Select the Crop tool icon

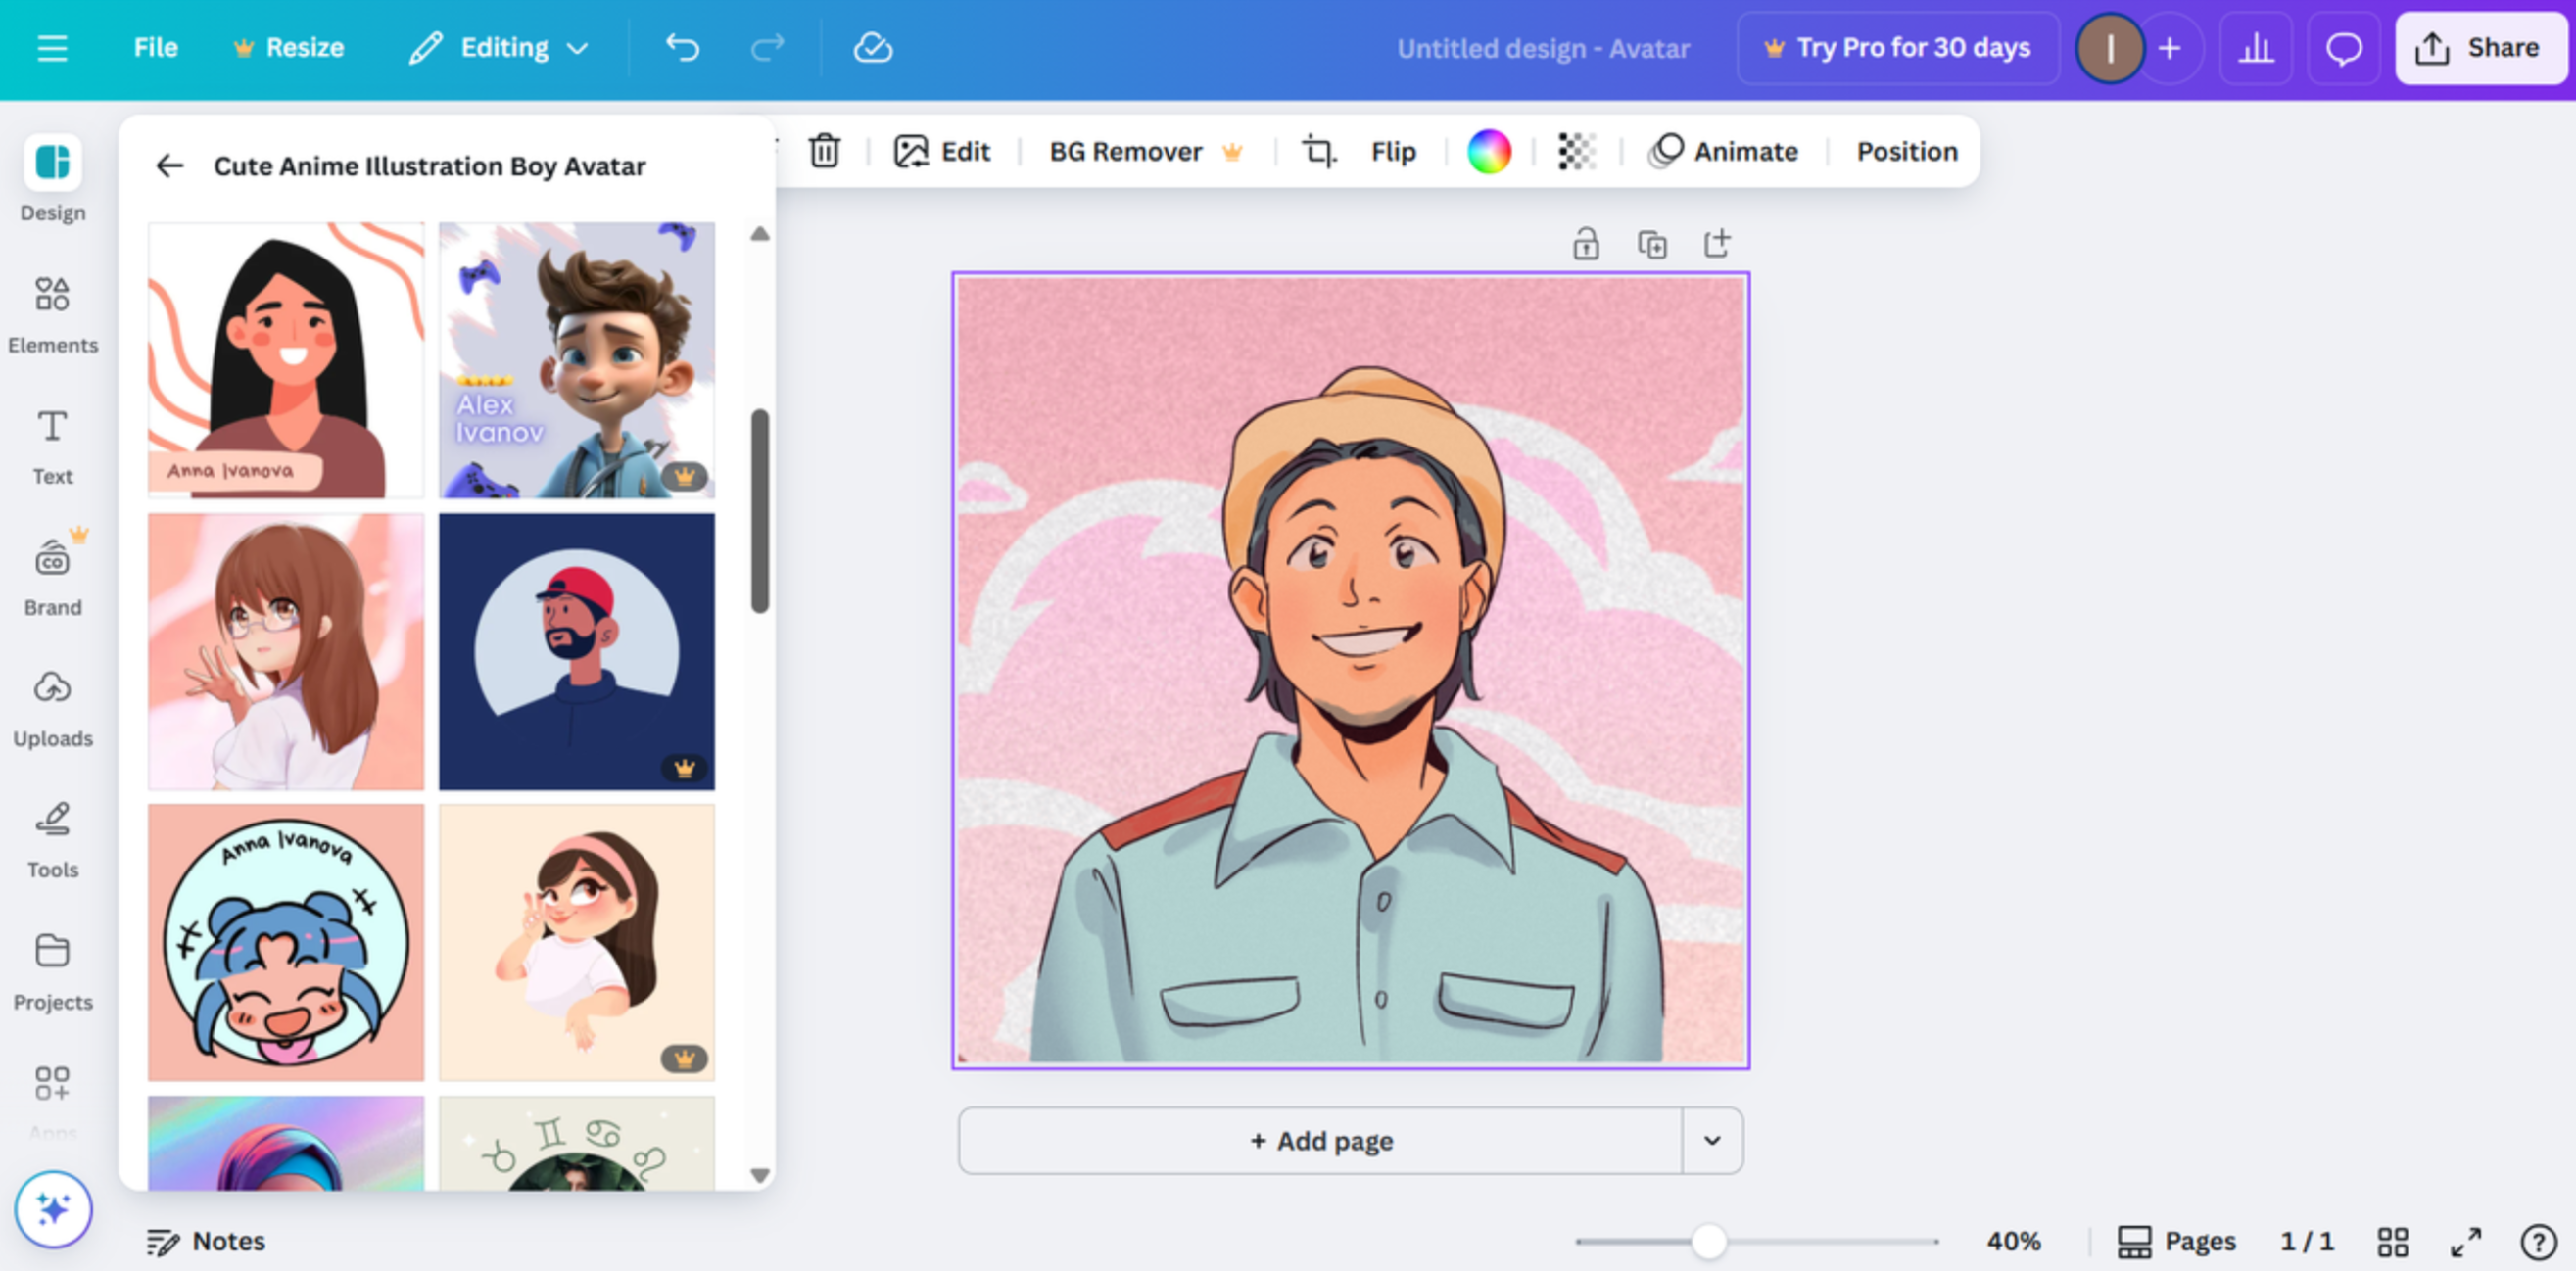(1318, 151)
